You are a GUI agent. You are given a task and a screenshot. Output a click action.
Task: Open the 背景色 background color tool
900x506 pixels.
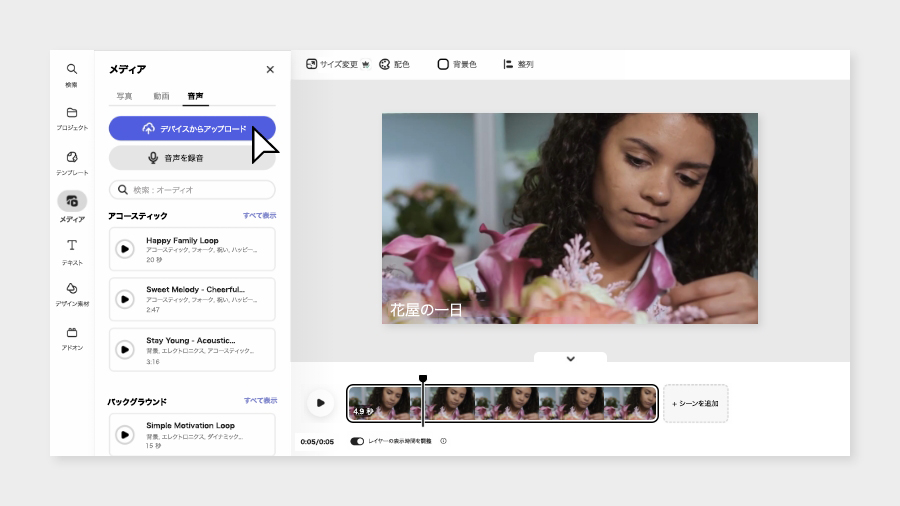457,64
